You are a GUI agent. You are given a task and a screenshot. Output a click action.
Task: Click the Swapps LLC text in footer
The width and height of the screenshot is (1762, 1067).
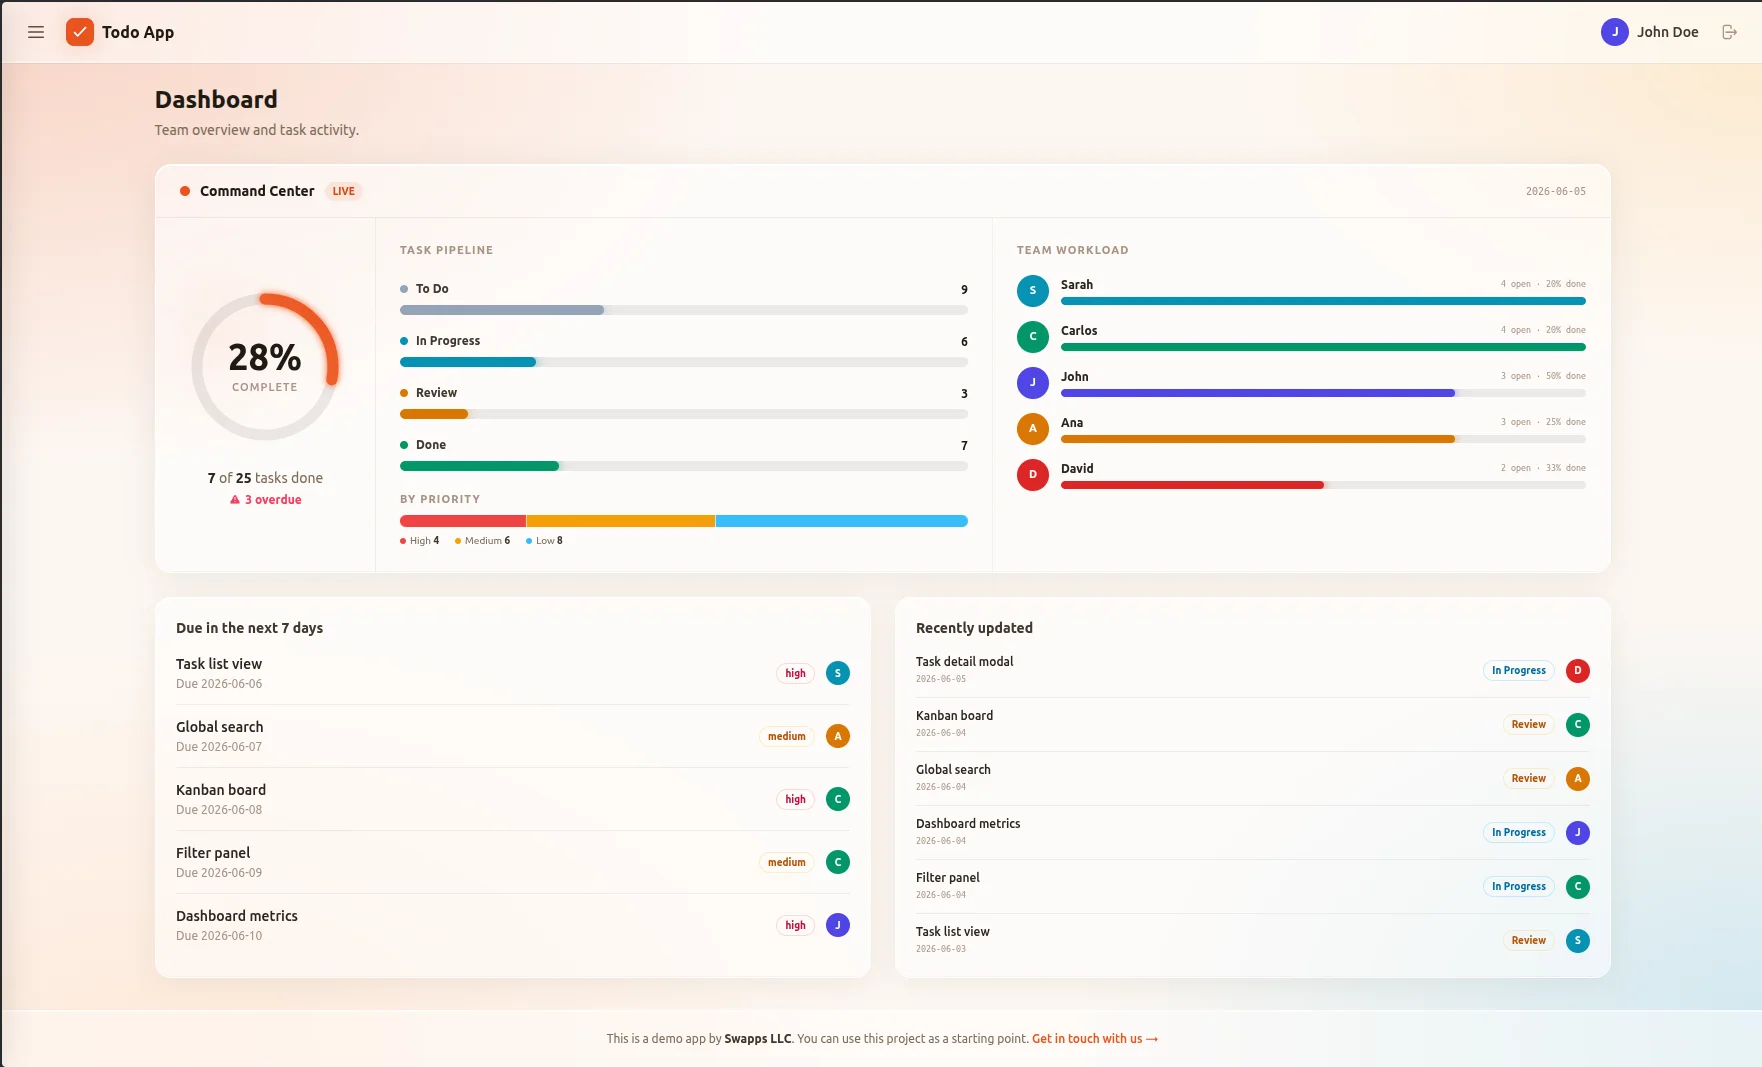[758, 1039]
